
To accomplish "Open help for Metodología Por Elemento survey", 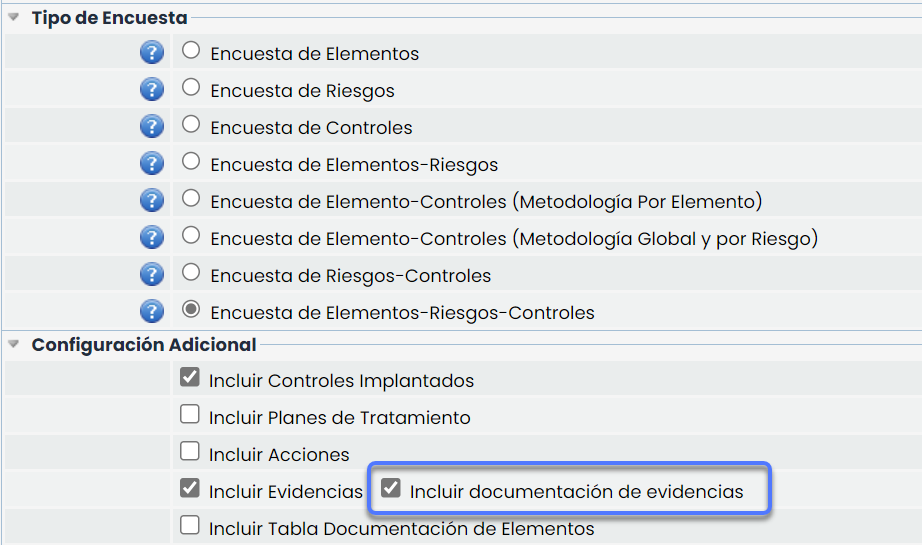I will click(152, 201).
